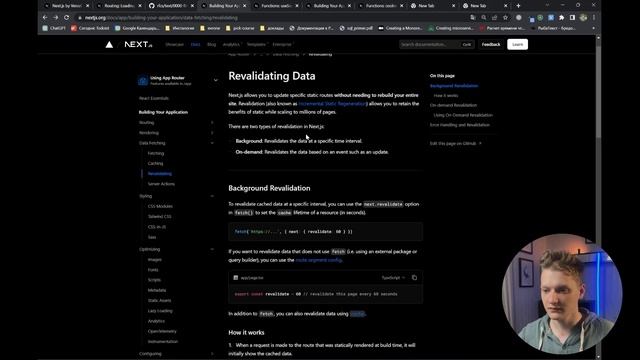This screenshot has width=640, height=360.
Task: Click the site info icon in address bar
Action: [x=80, y=18]
